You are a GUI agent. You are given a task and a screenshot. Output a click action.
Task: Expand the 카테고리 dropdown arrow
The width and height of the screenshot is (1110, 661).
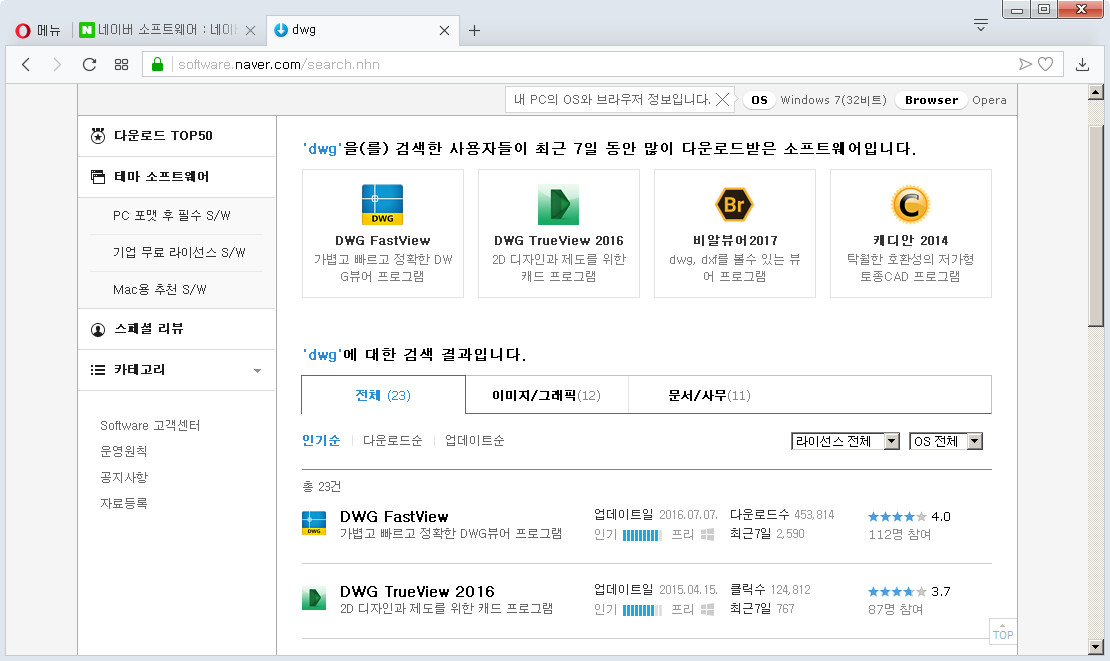257,371
